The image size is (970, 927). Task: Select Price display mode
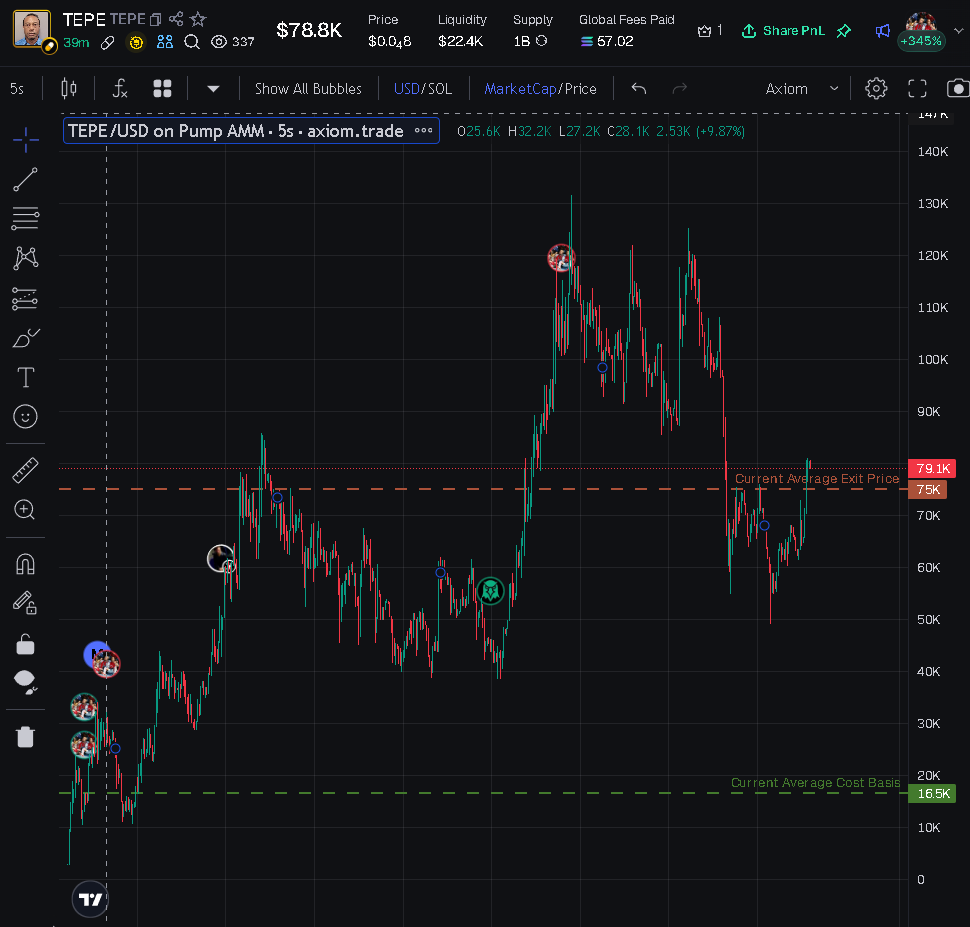click(x=580, y=88)
